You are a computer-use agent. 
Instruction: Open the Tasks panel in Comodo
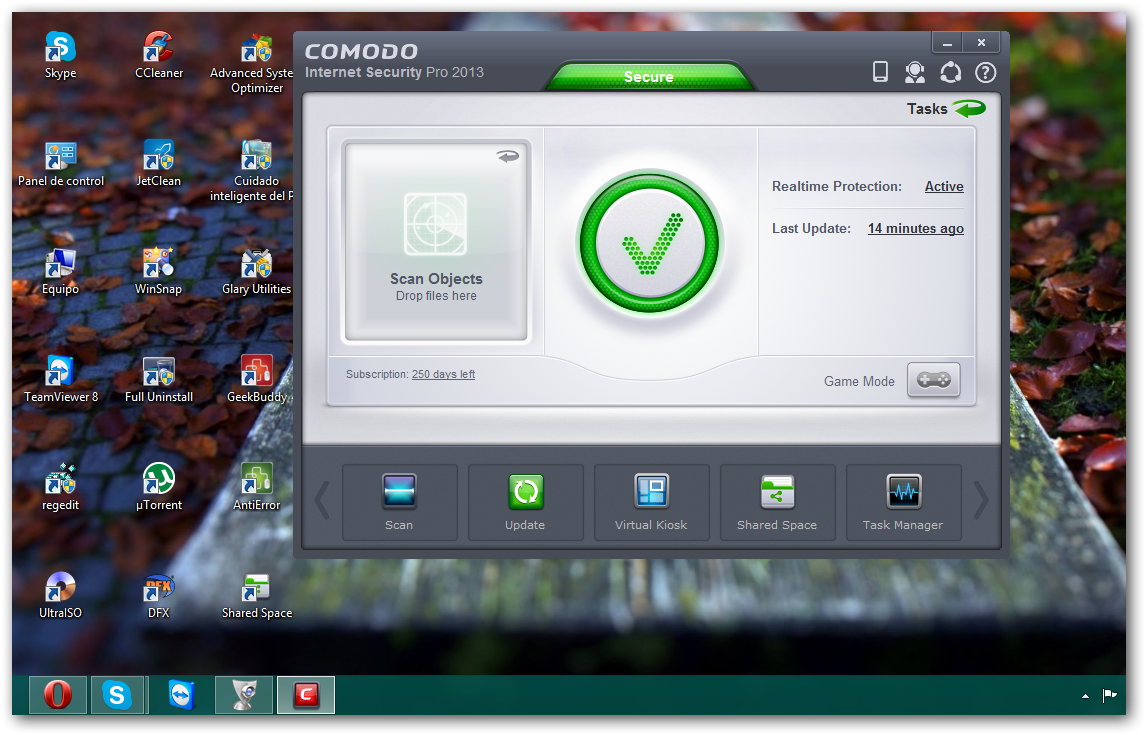[946, 109]
